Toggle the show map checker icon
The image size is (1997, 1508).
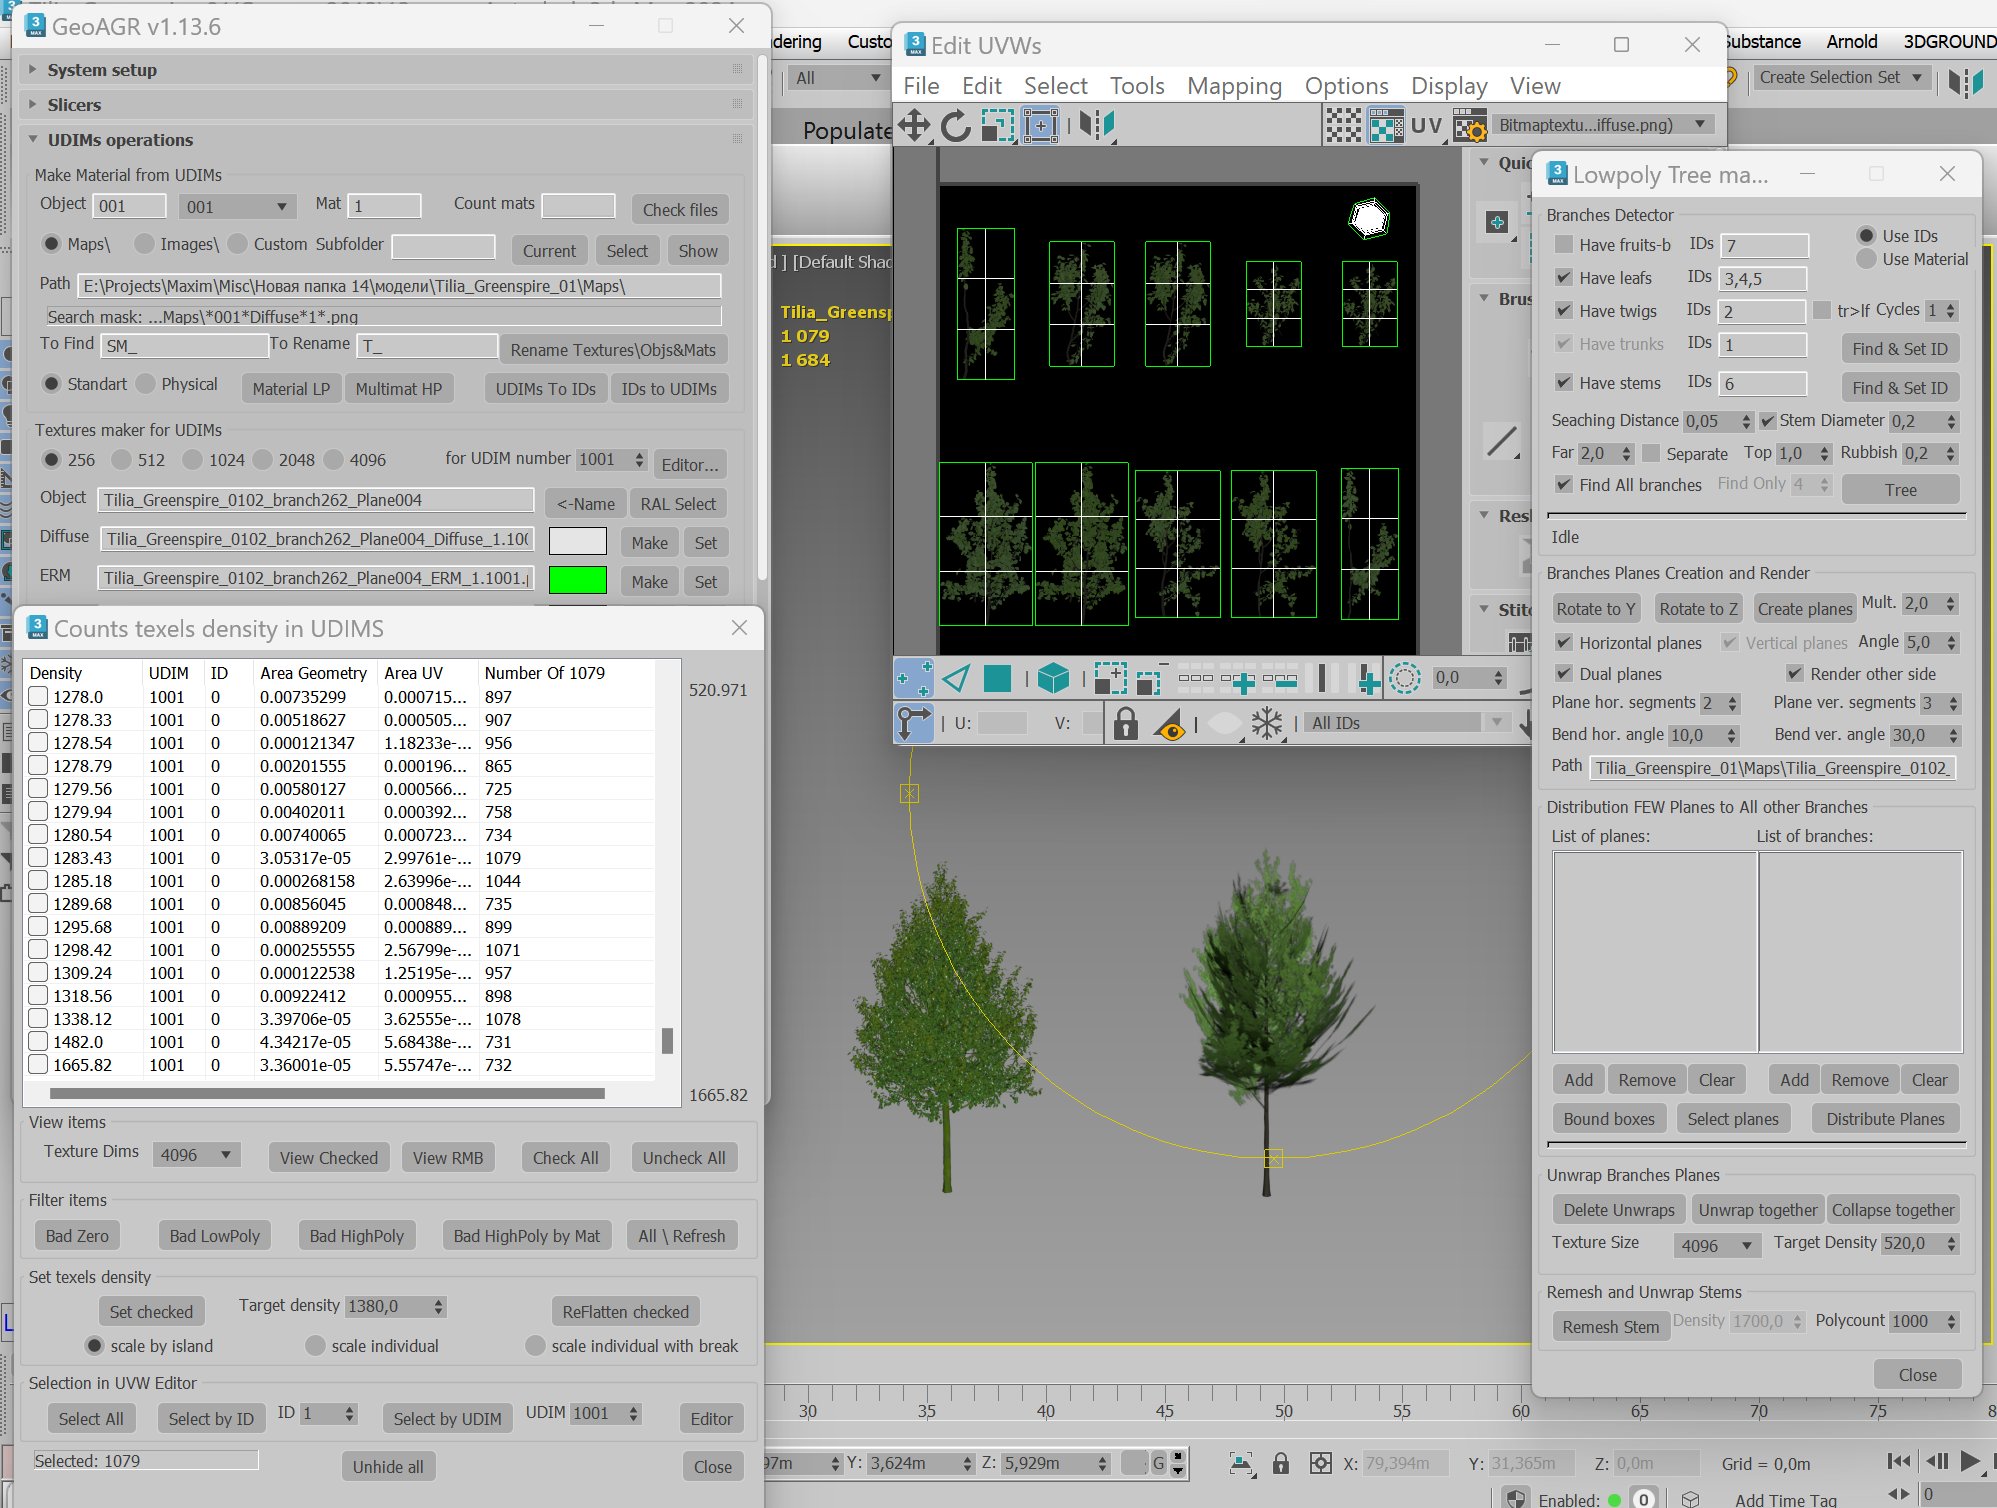(1386, 126)
